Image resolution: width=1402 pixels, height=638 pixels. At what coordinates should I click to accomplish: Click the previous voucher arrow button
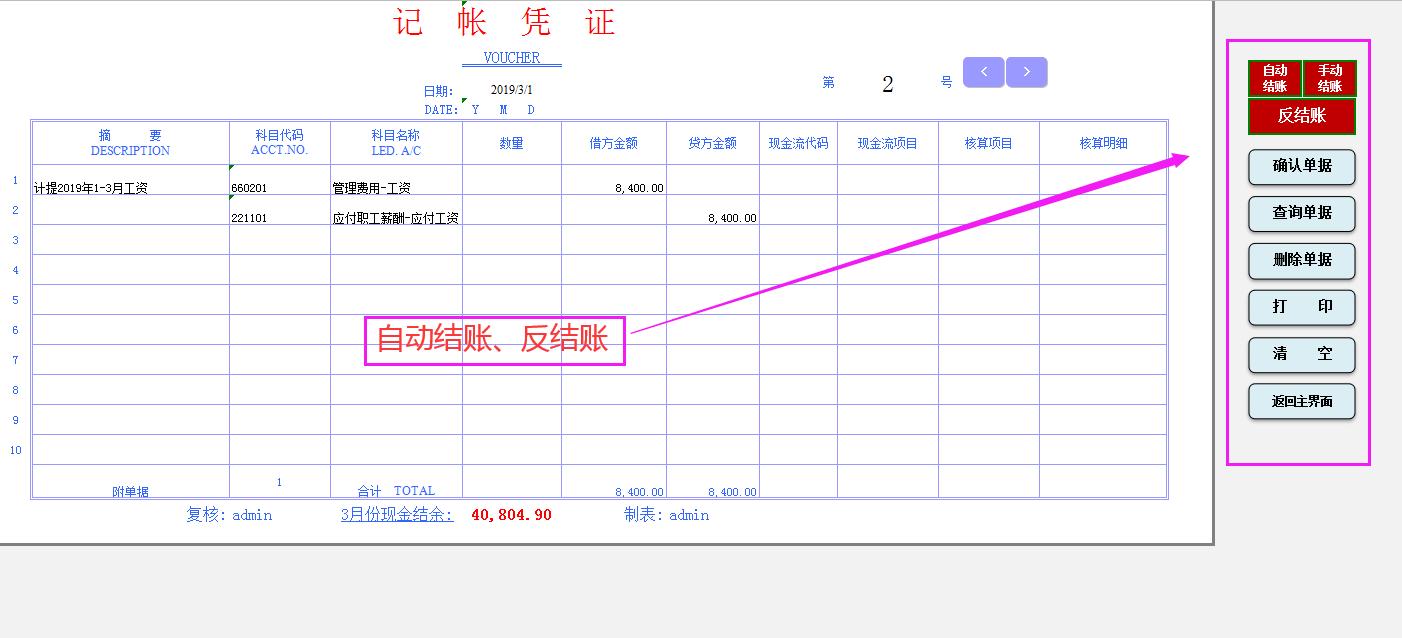[983, 71]
